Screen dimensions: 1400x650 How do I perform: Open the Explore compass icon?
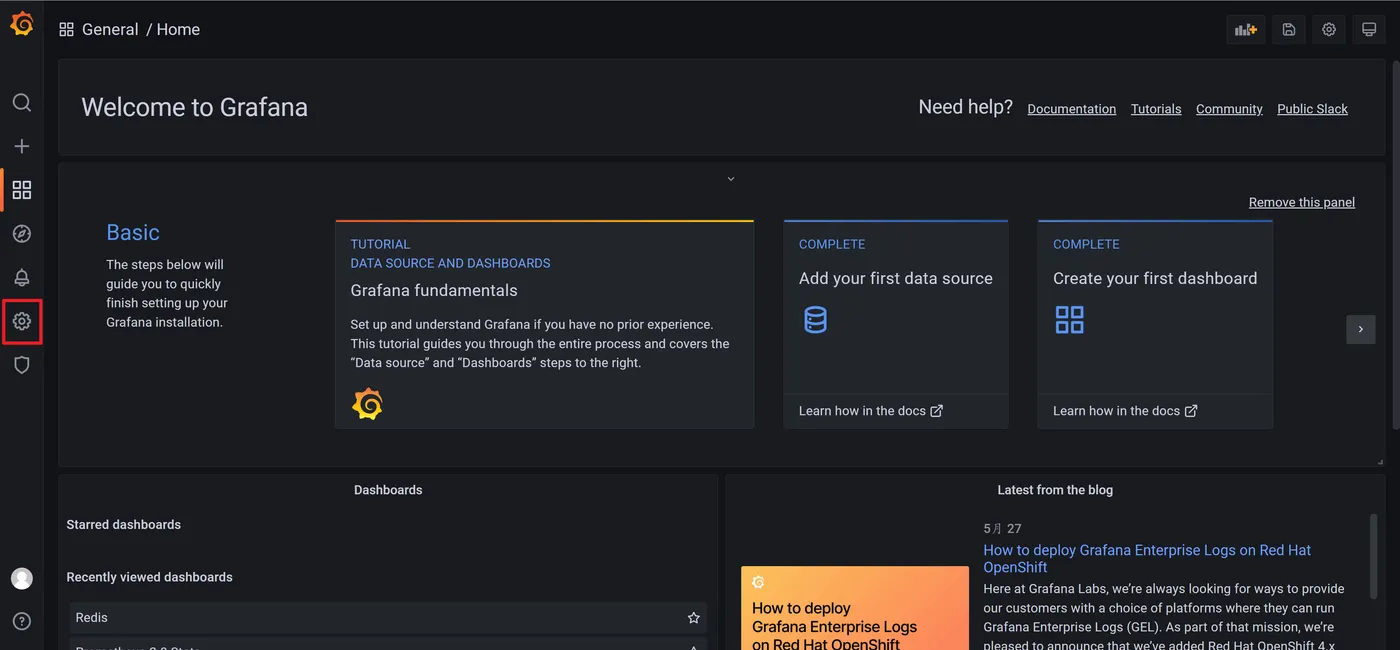point(21,234)
